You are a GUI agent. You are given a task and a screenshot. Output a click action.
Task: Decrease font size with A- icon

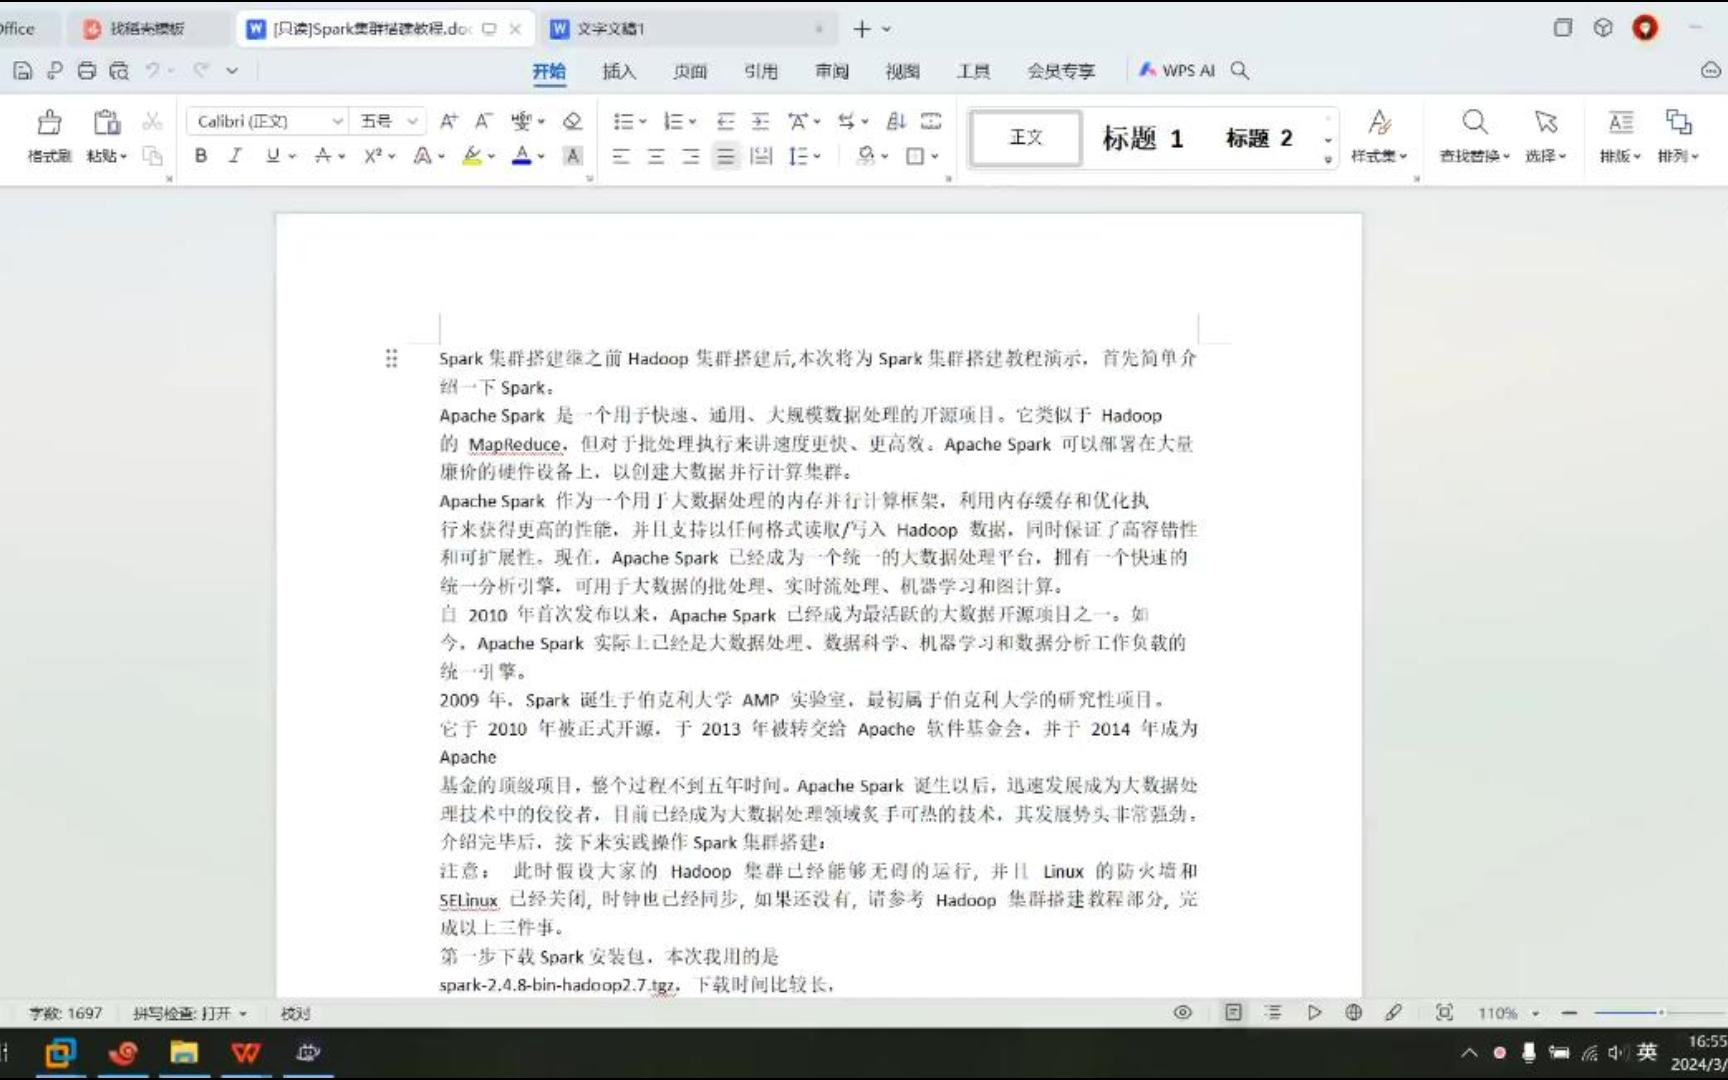(483, 121)
